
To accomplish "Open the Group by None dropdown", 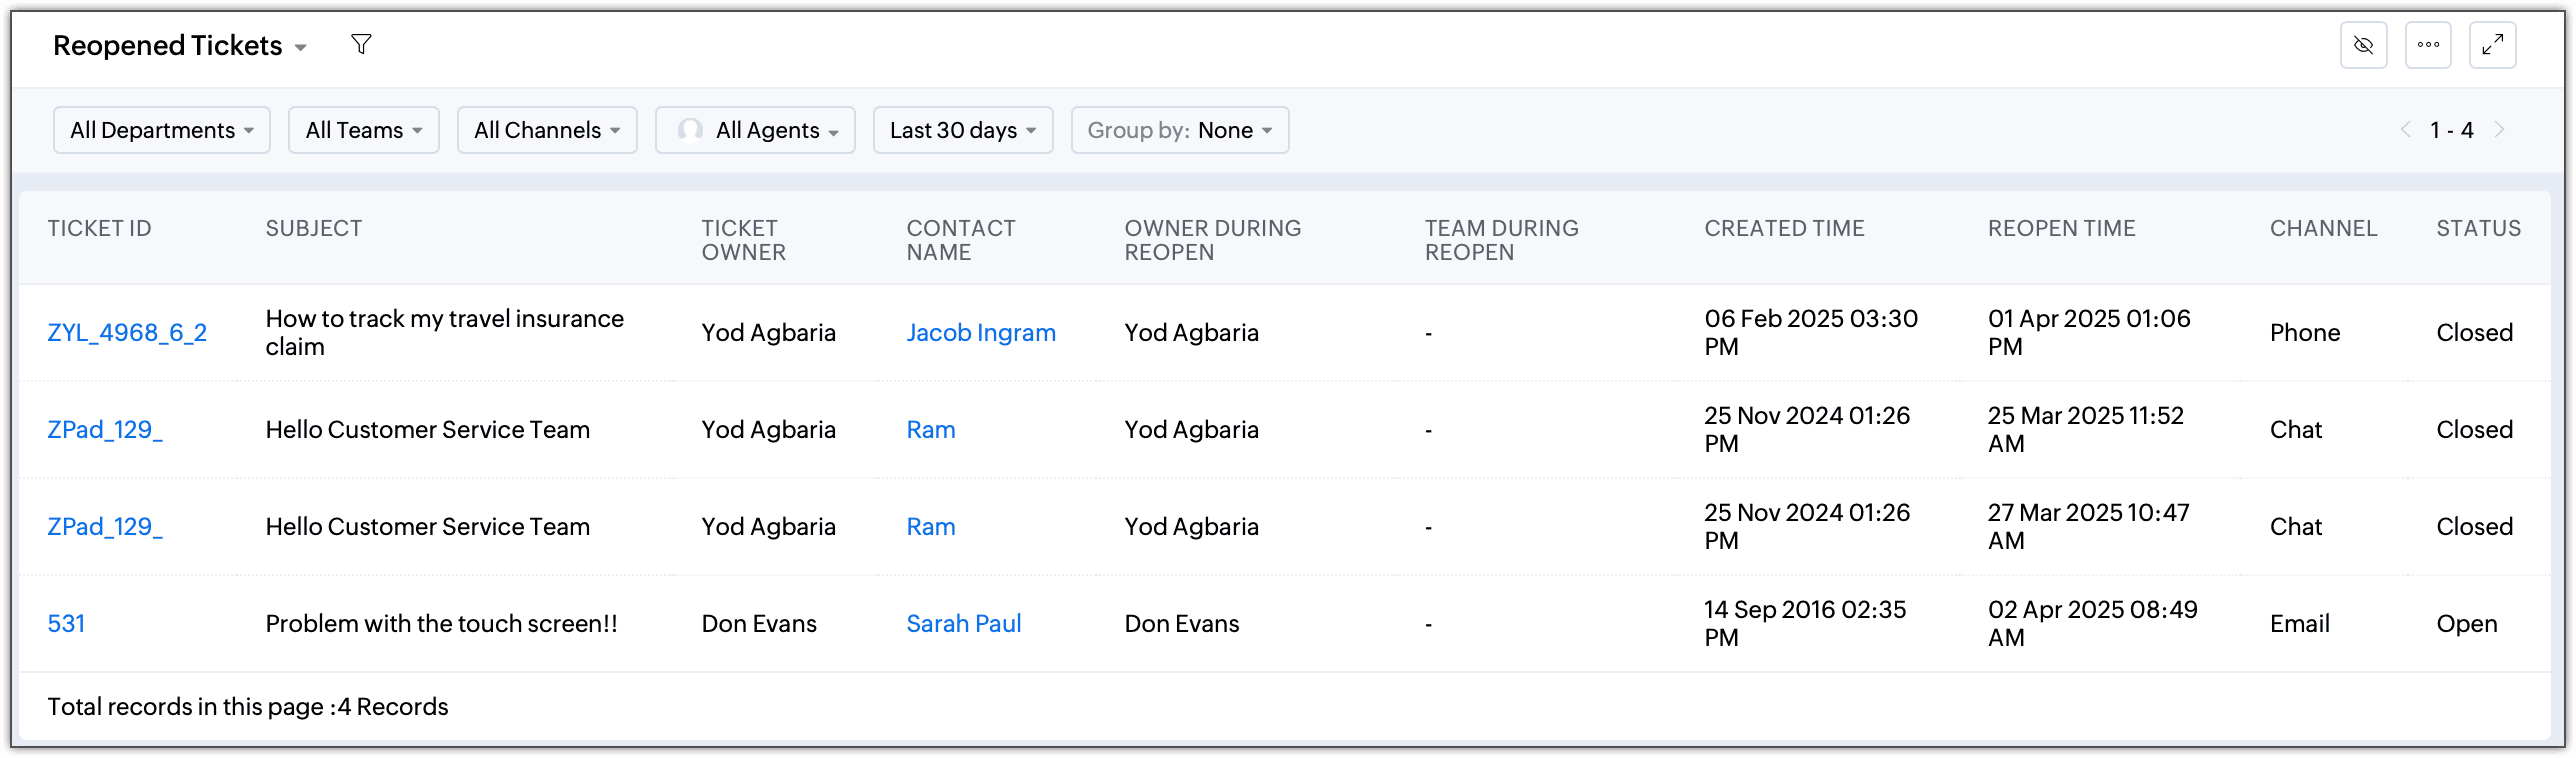I will click(1180, 130).
